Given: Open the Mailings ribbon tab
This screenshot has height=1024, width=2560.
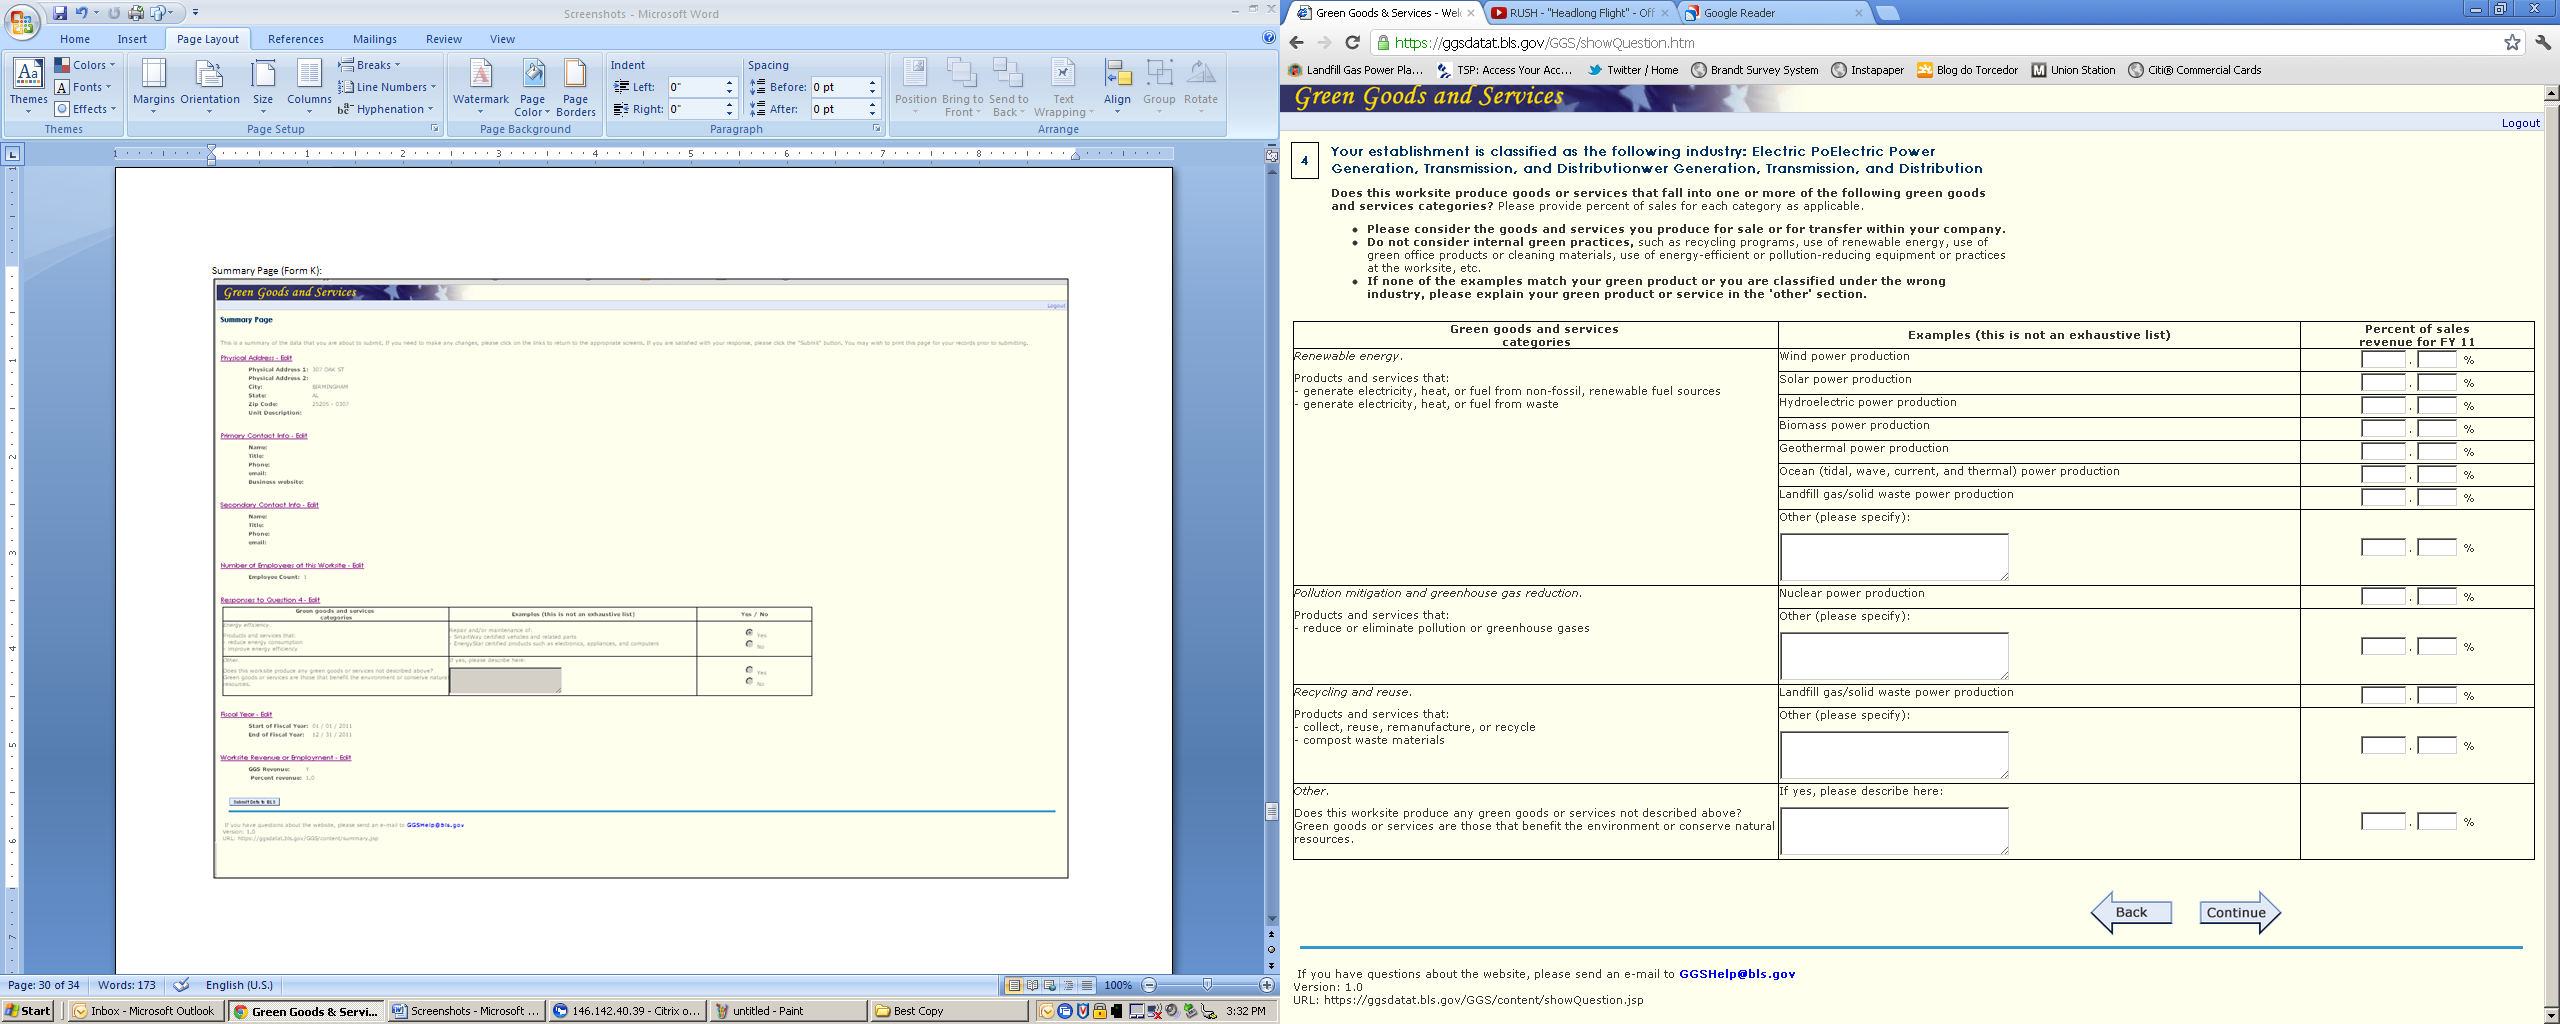Looking at the screenshot, I should [375, 39].
